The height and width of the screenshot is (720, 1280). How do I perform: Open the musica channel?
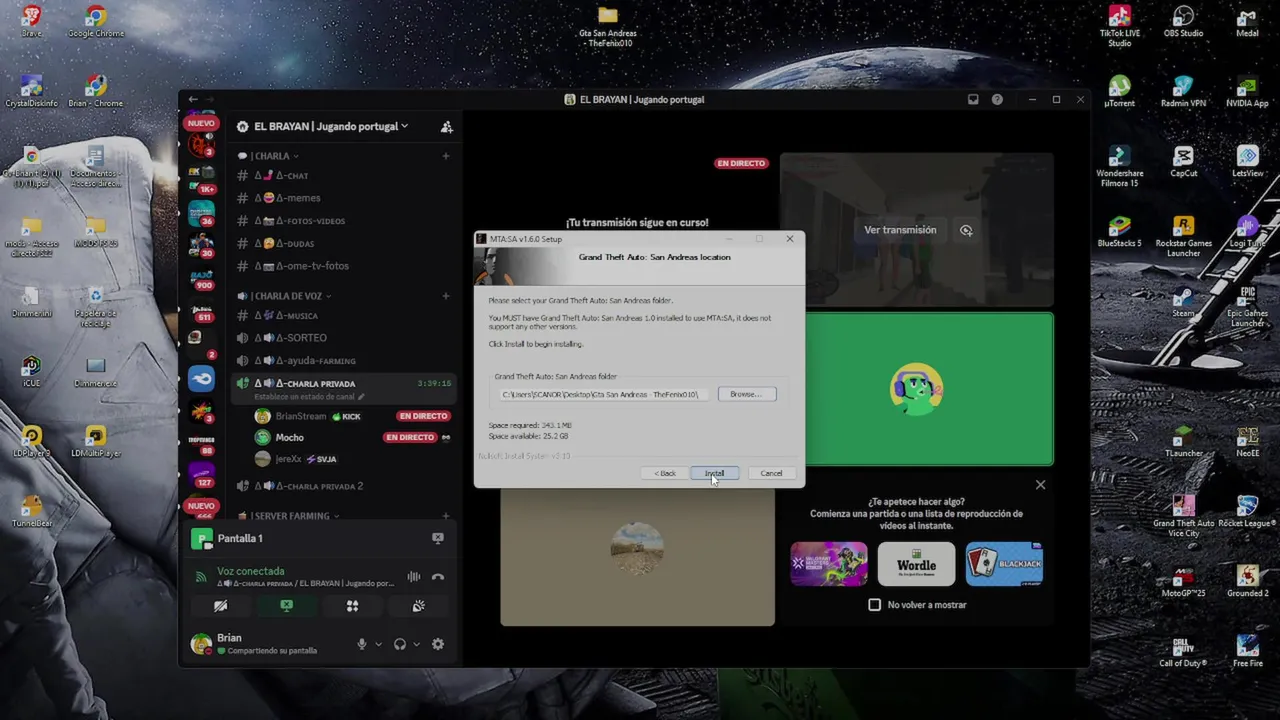pyautogui.click(x=343, y=316)
